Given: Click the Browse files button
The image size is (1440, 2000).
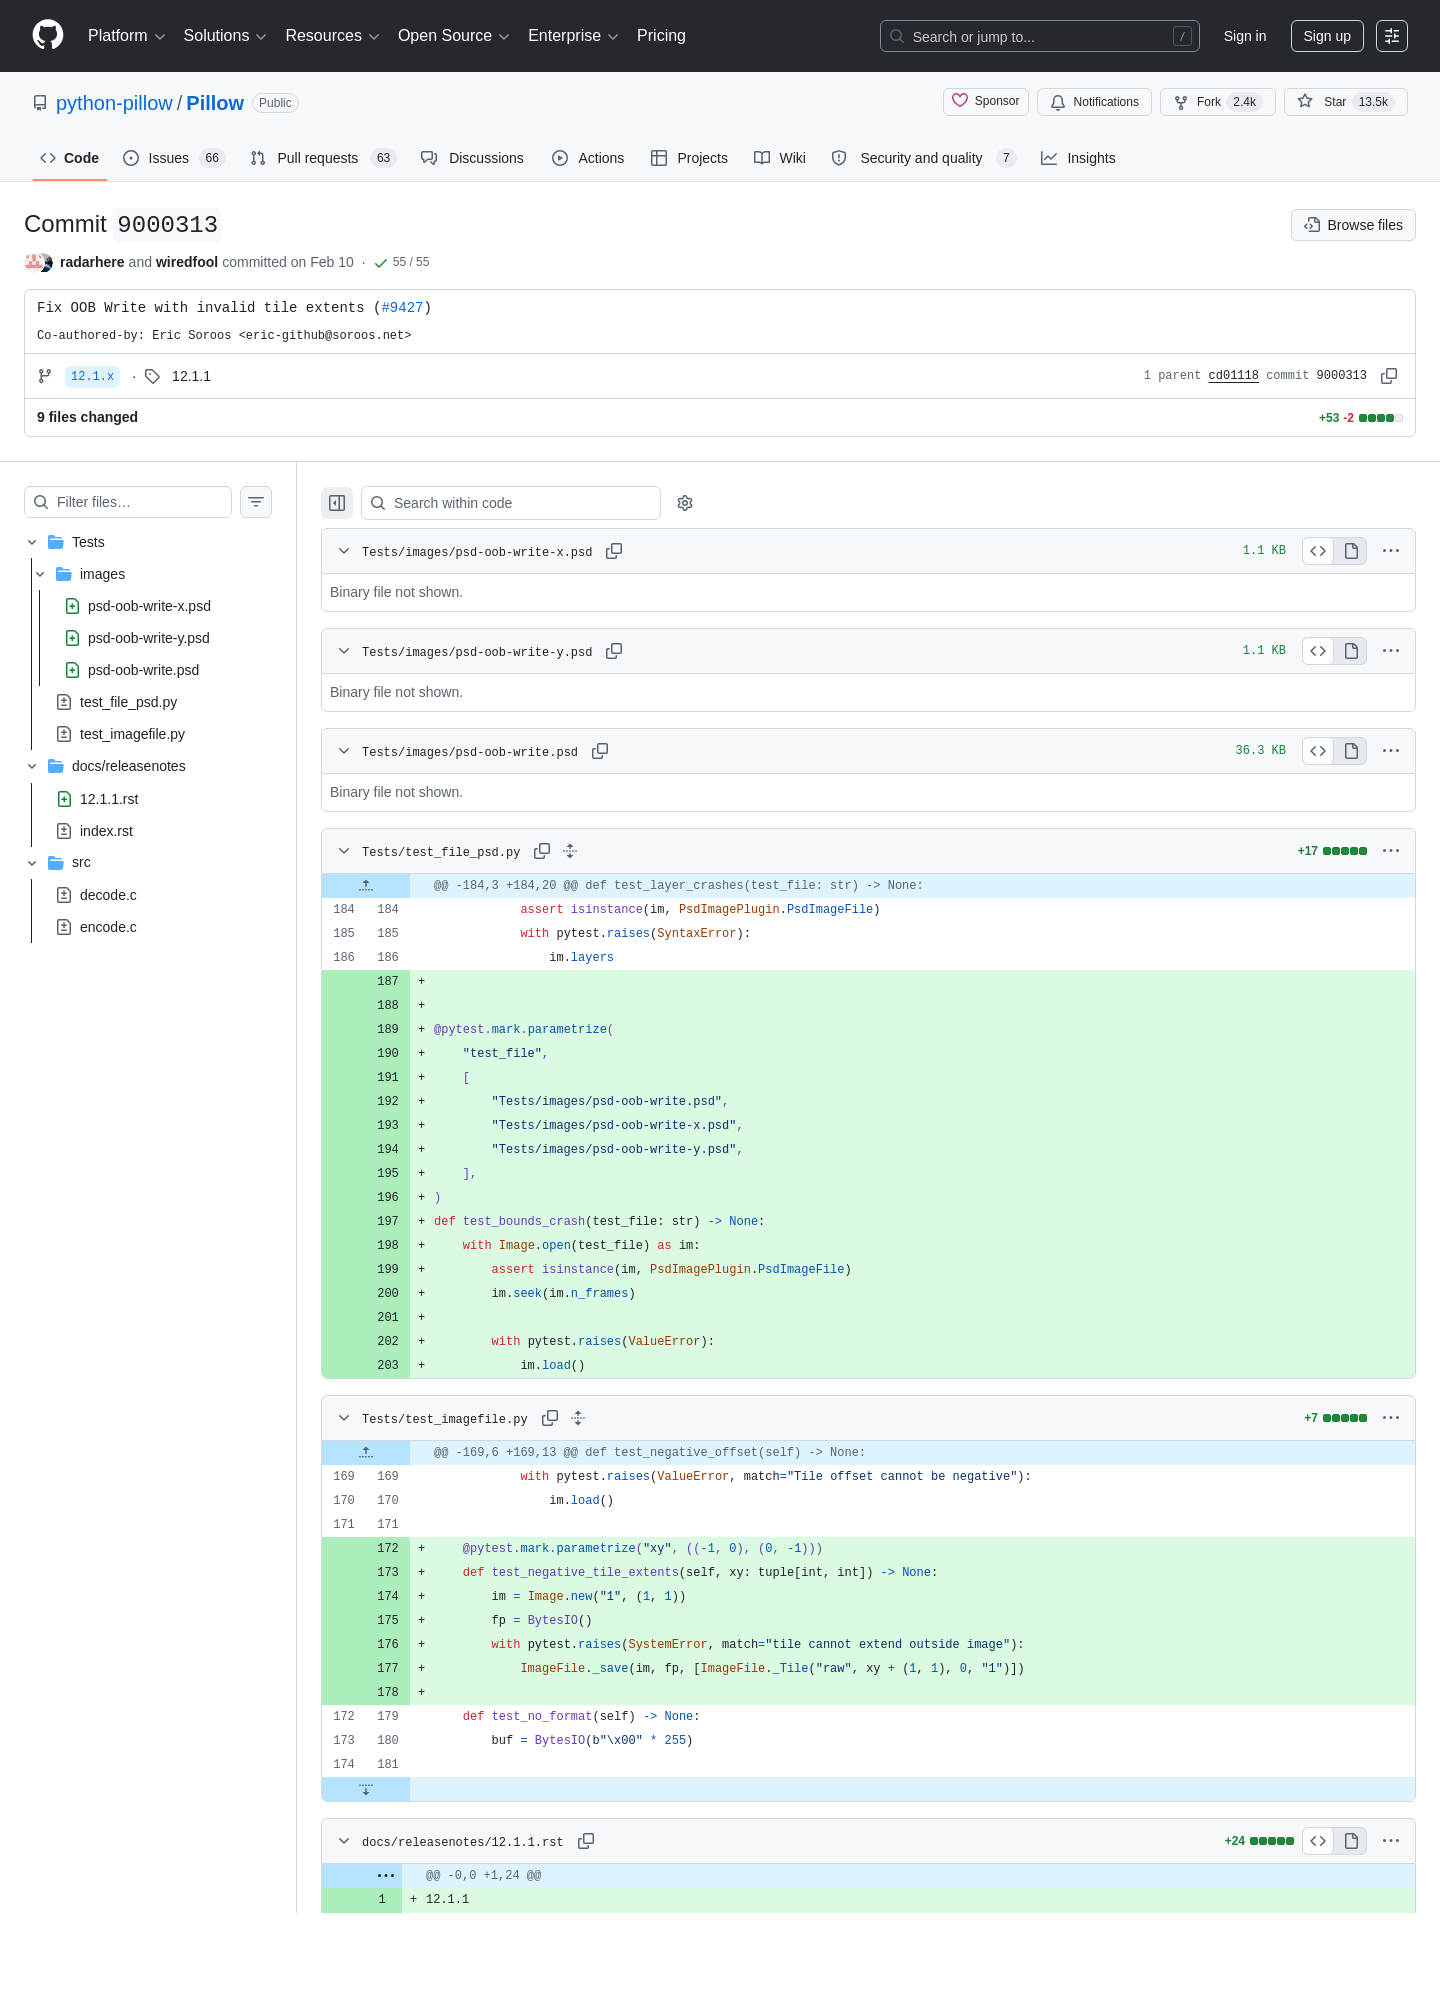Looking at the screenshot, I should click(x=1353, y=225).
